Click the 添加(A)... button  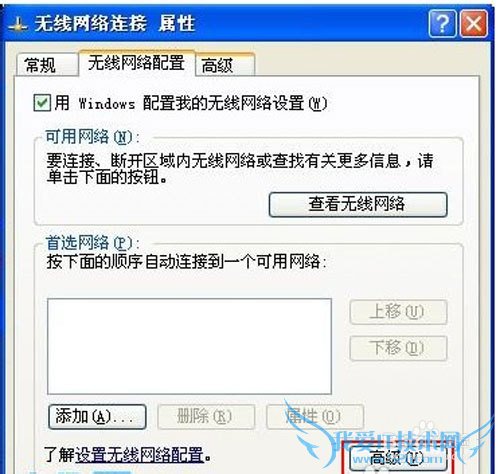(97, 417)
